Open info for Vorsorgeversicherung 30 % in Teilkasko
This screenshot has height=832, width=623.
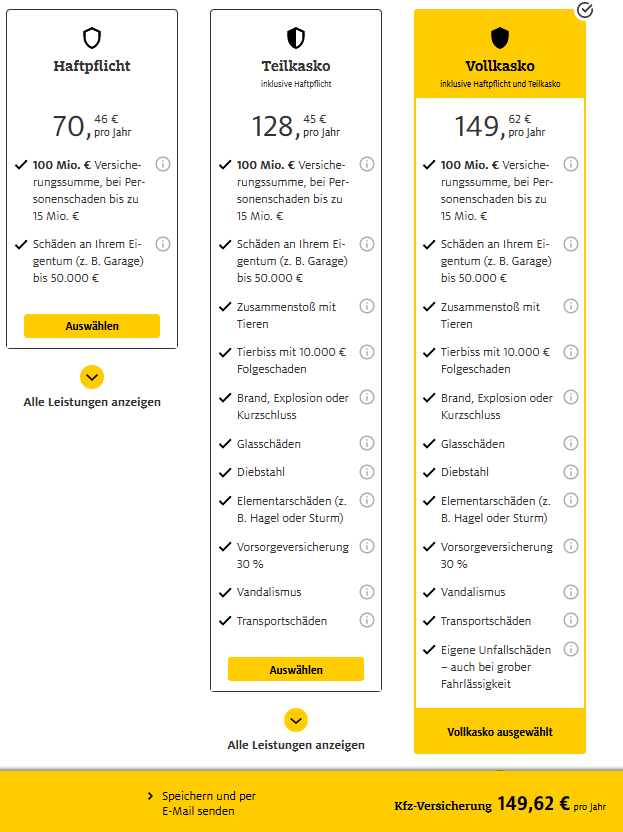(367, 546)
